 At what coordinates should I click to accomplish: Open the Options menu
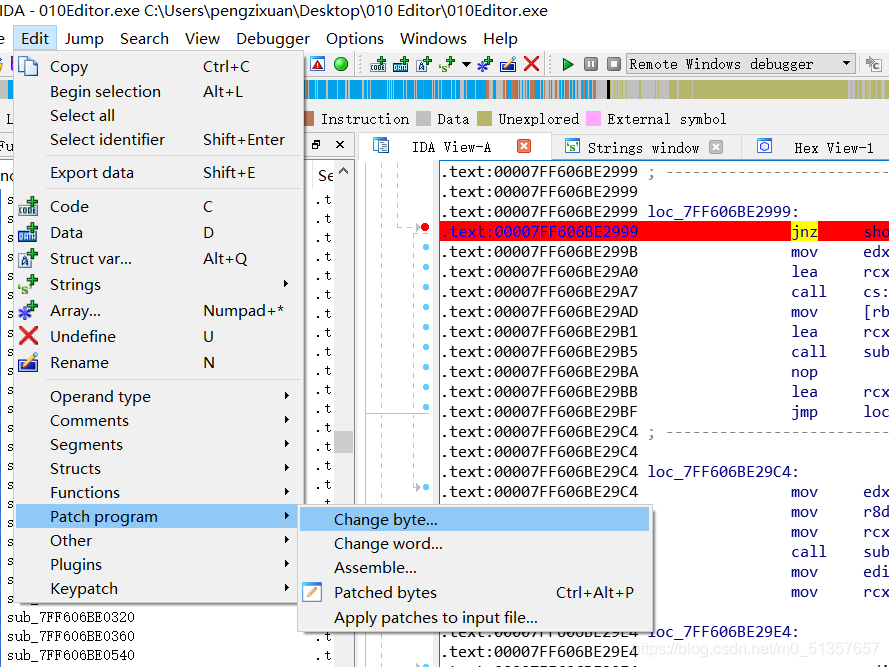(x=354, y=39)
